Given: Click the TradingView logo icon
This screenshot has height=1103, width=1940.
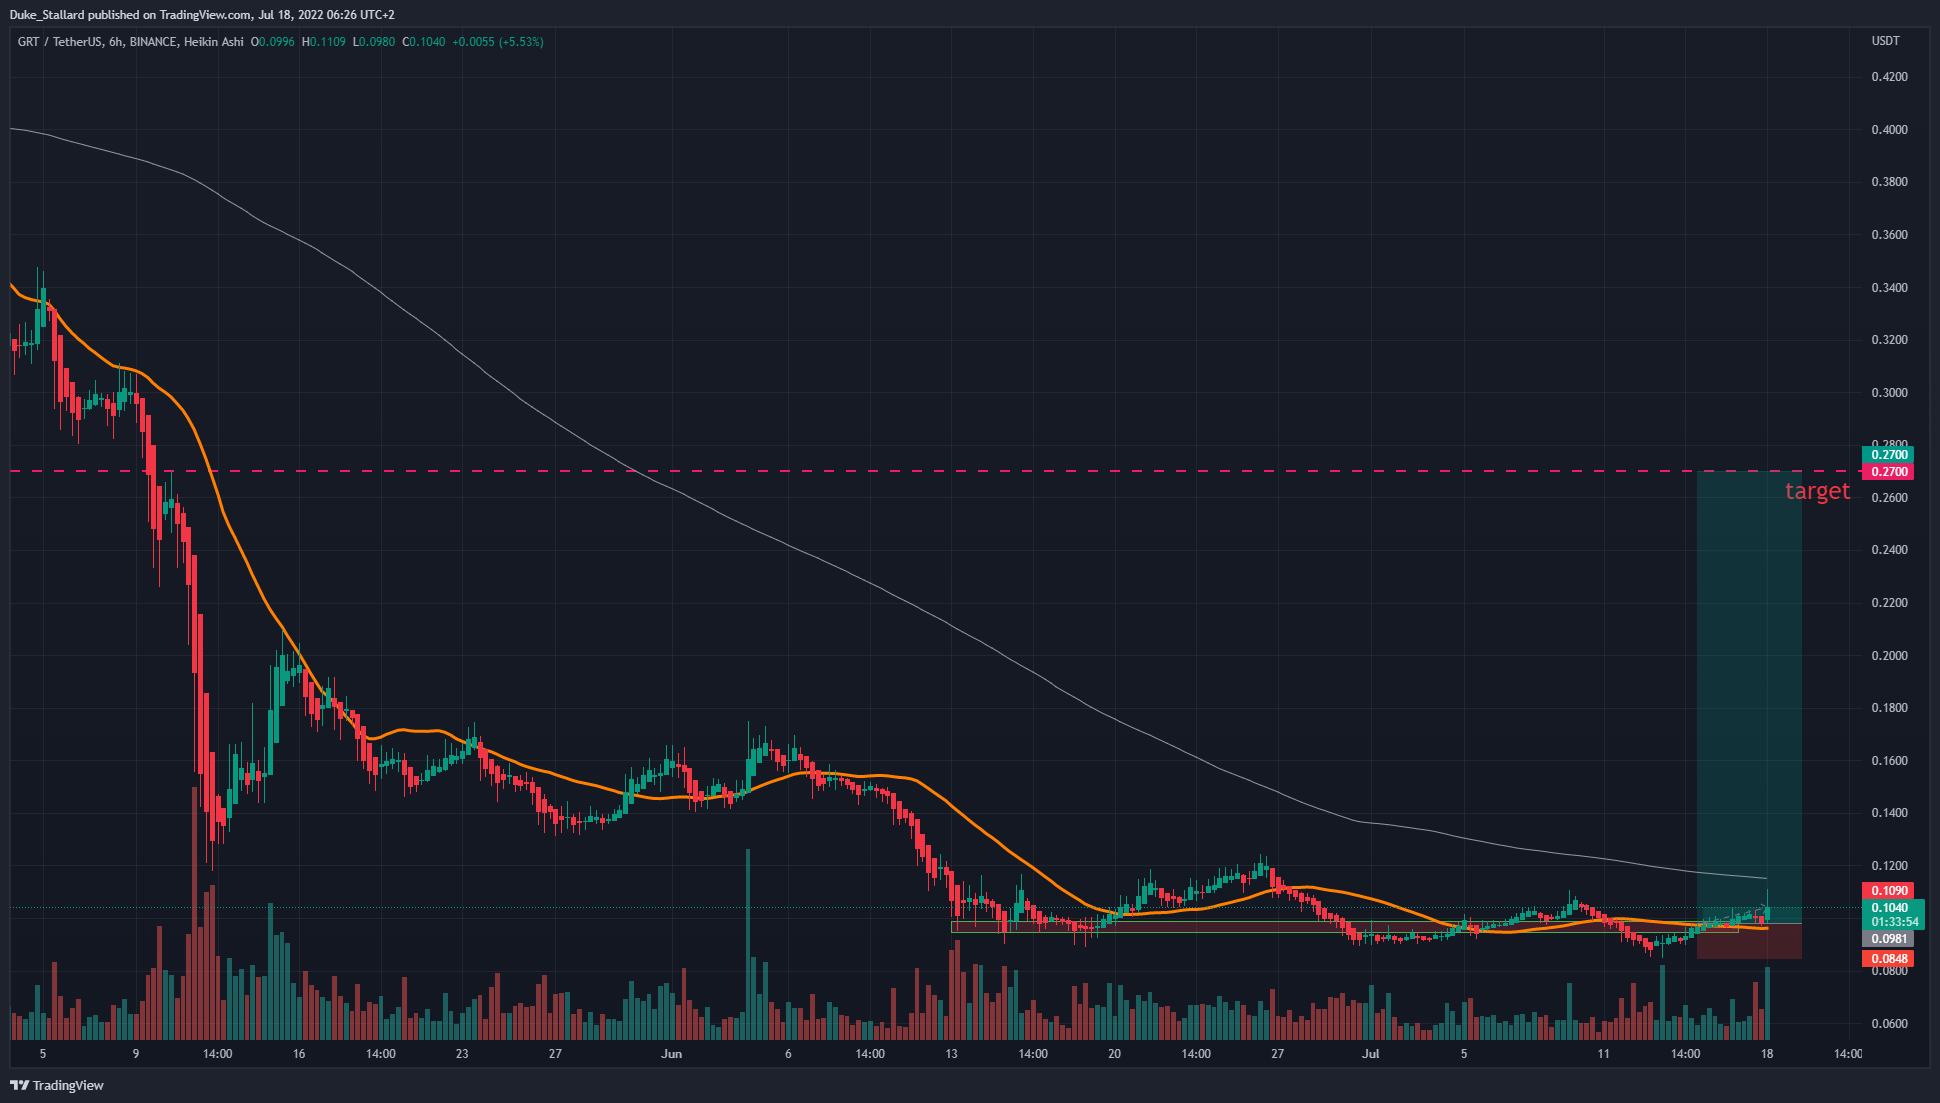Looking at the screenshot, I should coord(19,1085).
